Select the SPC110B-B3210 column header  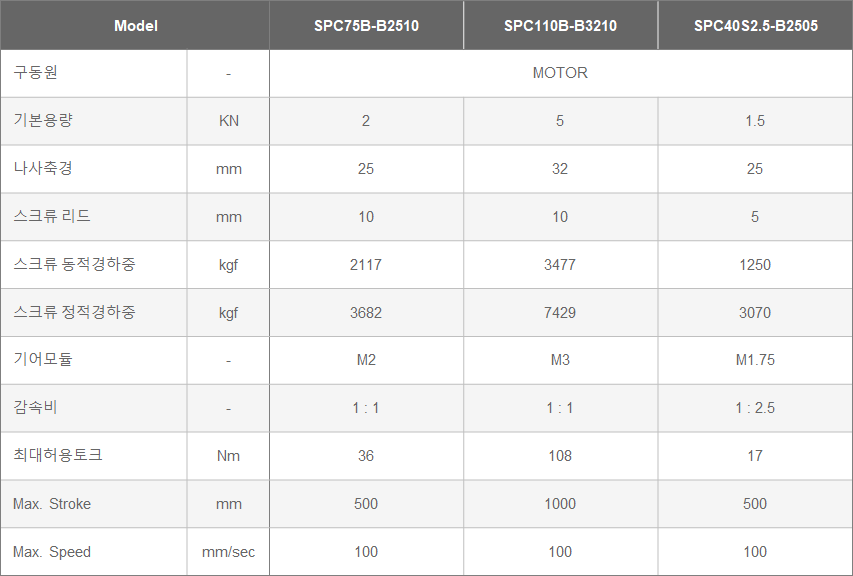560,26
